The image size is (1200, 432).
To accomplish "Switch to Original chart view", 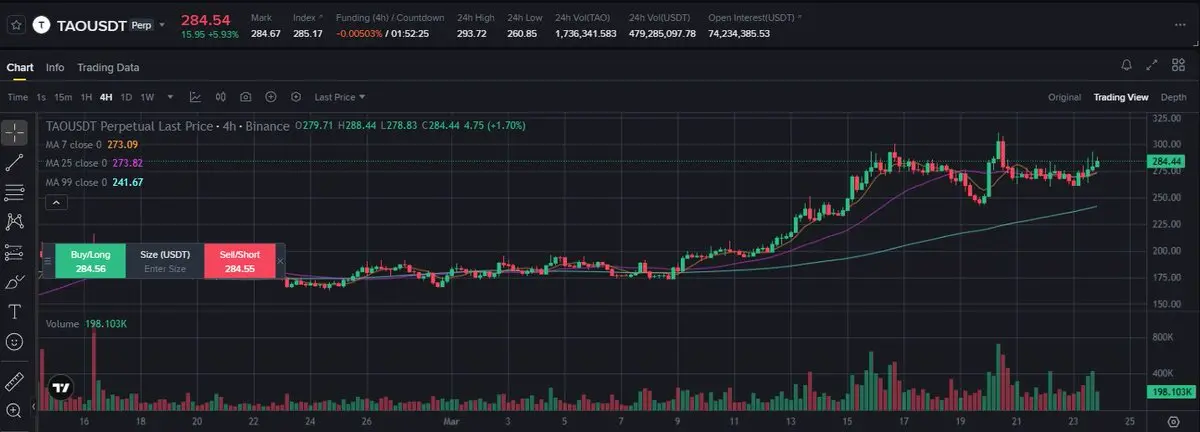I will [1064, 97].
